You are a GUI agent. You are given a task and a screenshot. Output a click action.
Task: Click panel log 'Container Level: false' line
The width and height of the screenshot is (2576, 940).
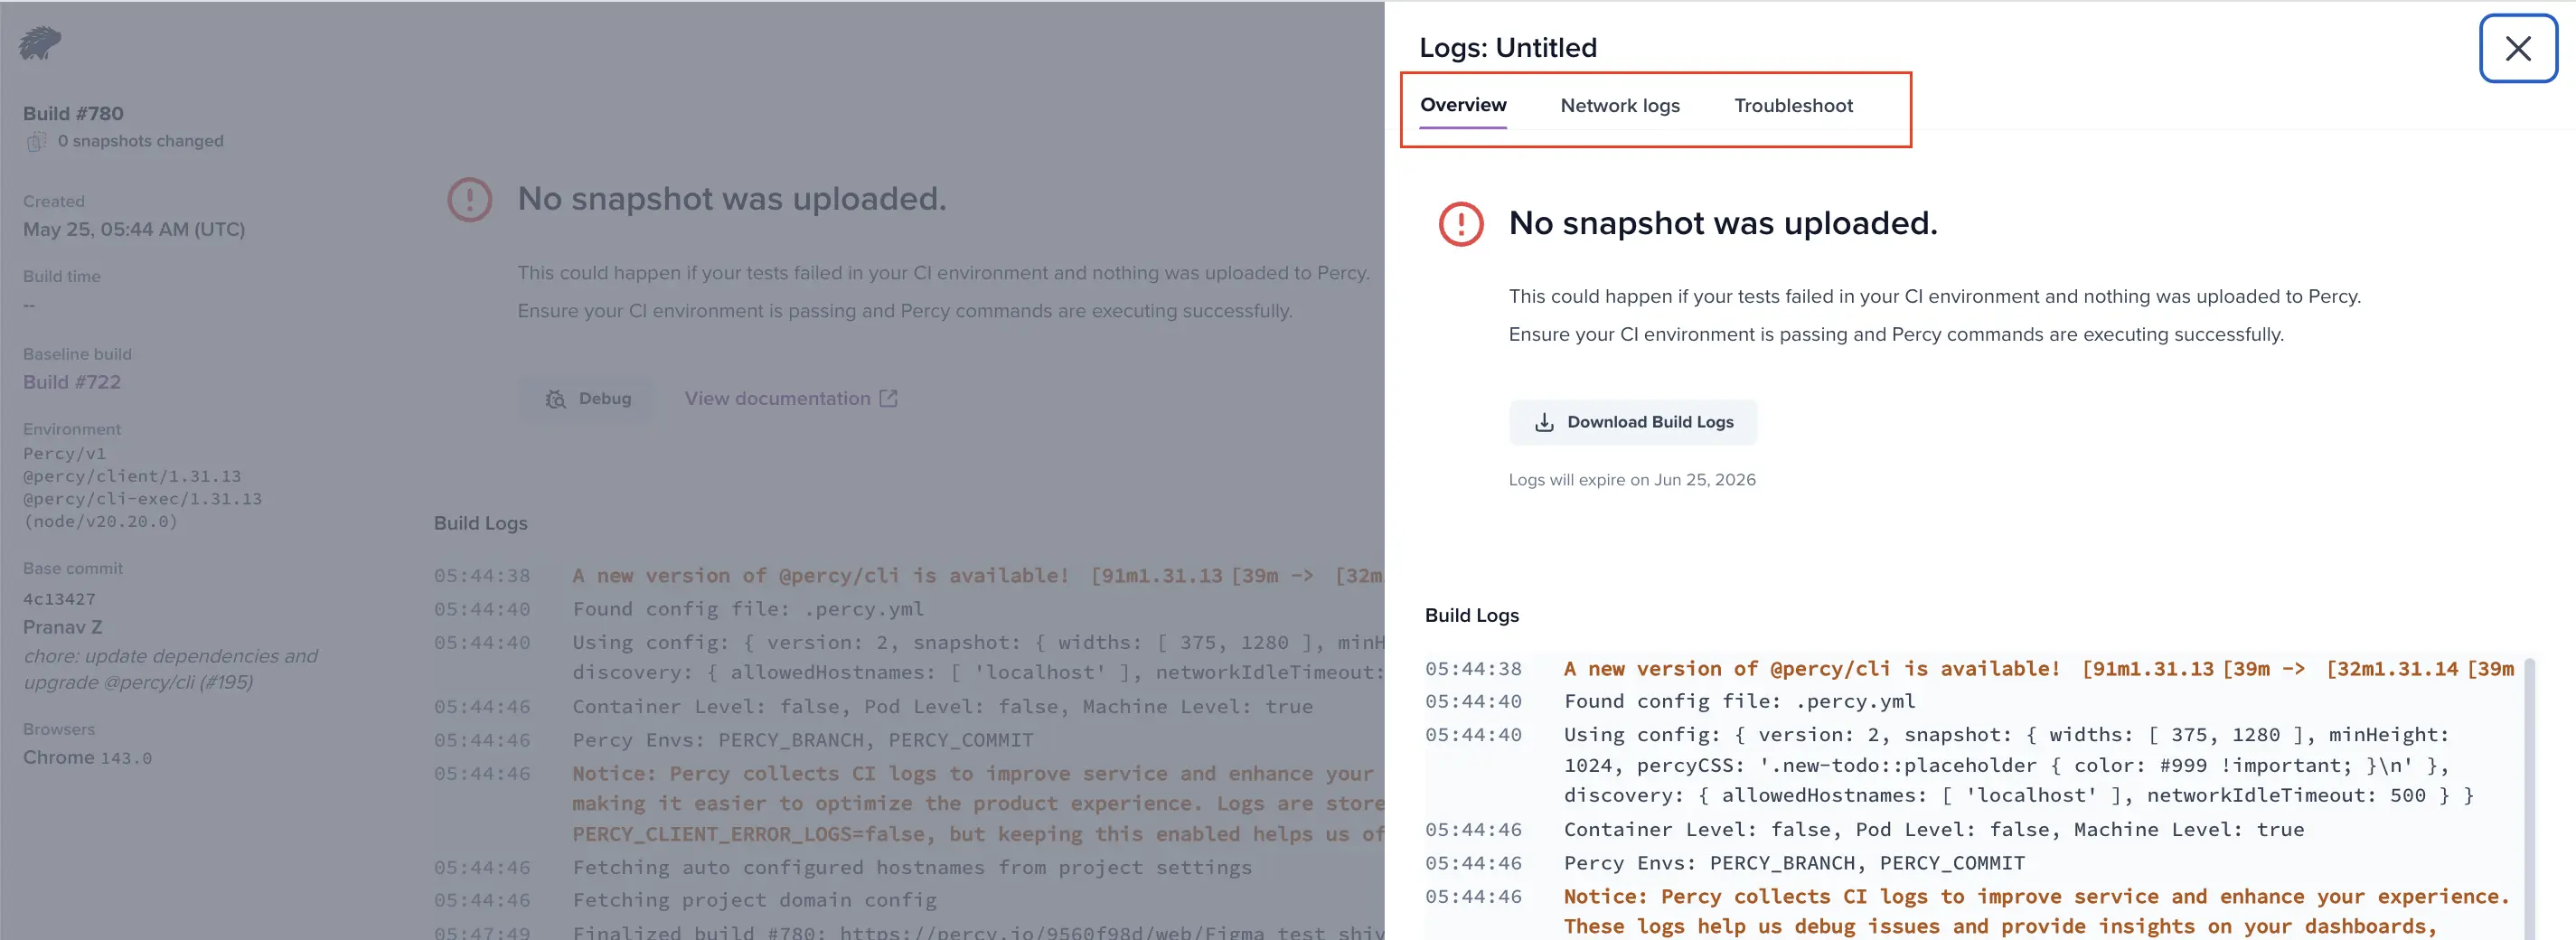click(1934, 830)
